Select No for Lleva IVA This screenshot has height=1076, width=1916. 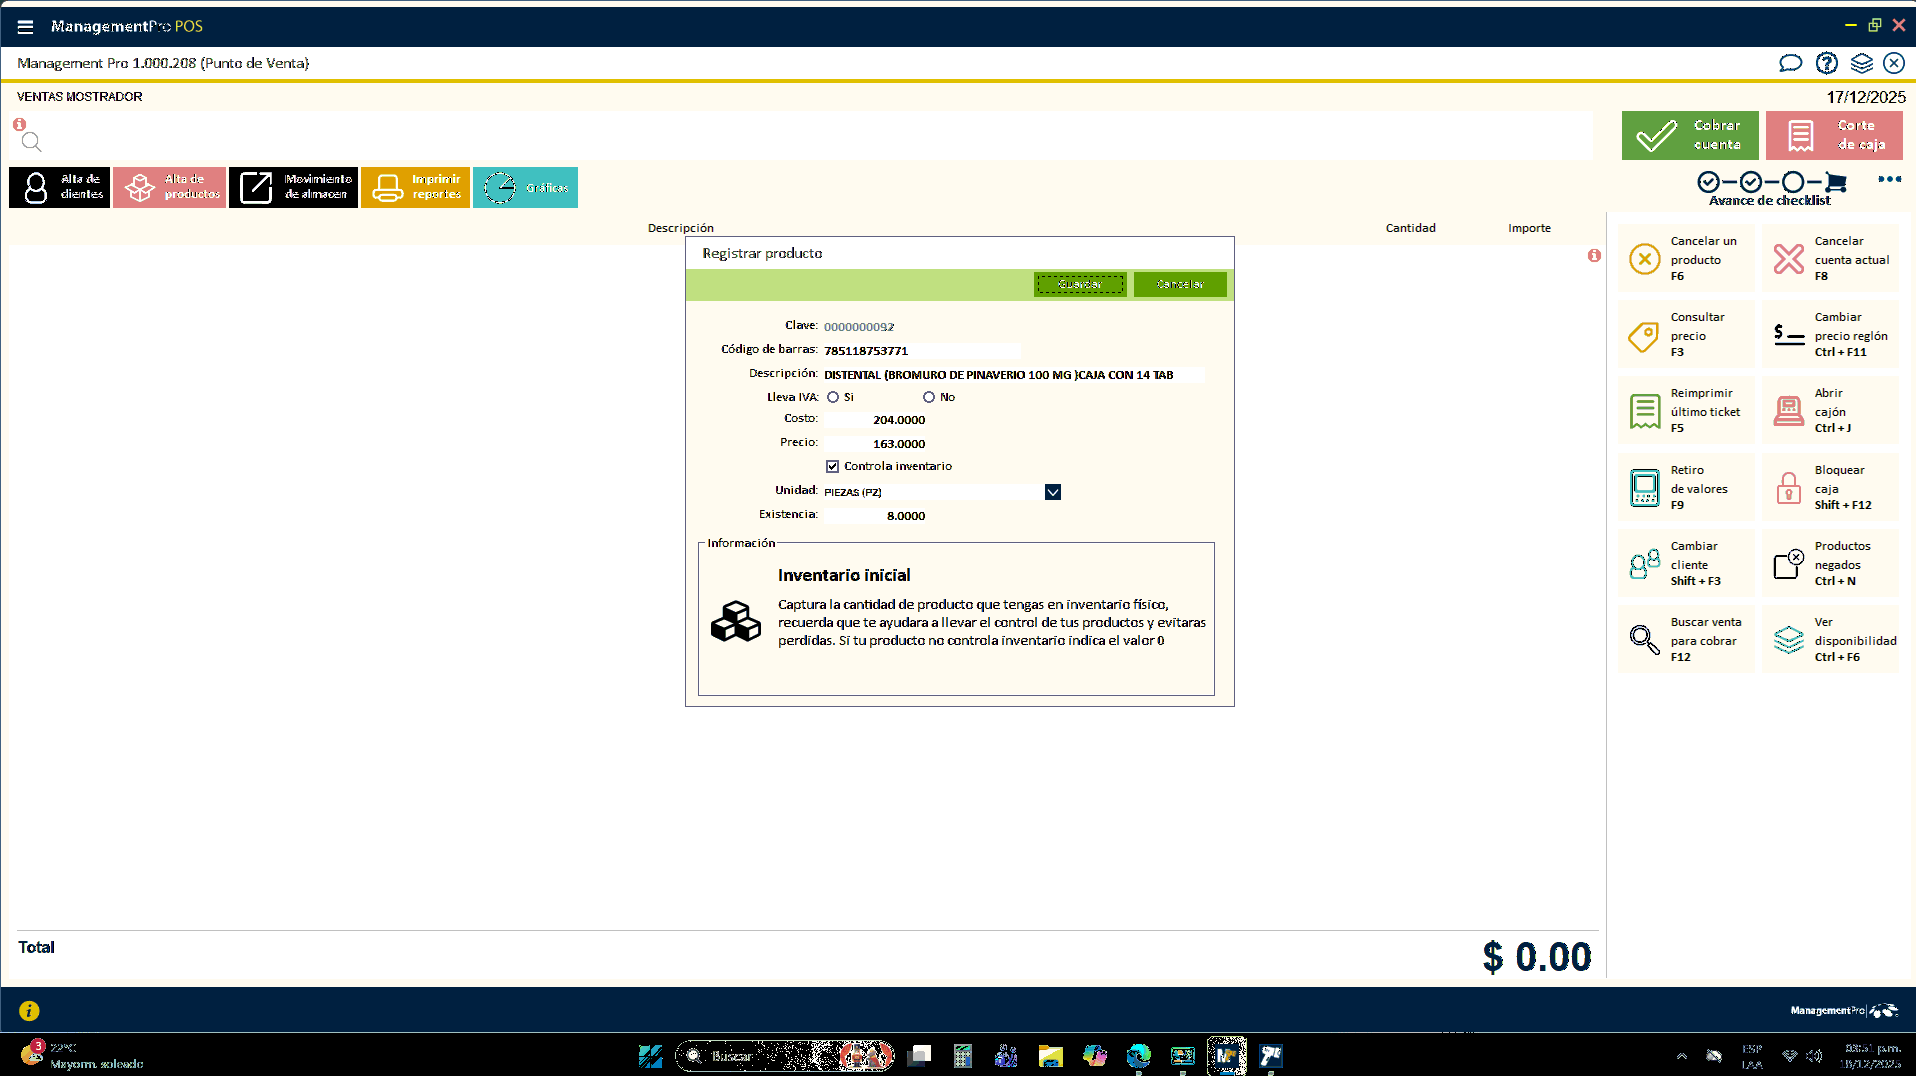click(929, 397)
